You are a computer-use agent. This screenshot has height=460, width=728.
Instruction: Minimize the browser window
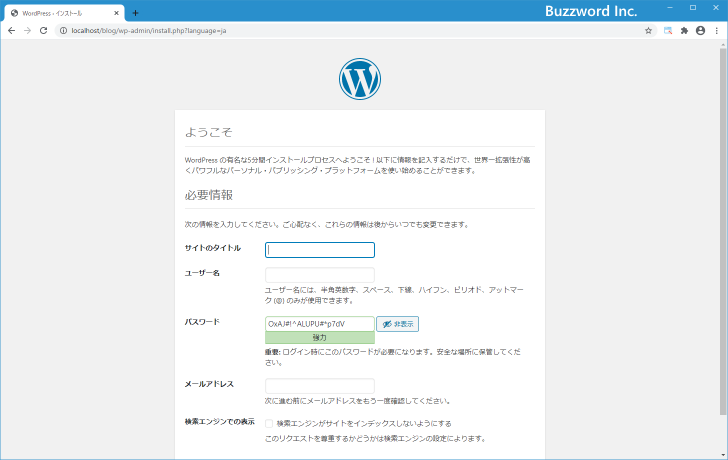point(670,8)
